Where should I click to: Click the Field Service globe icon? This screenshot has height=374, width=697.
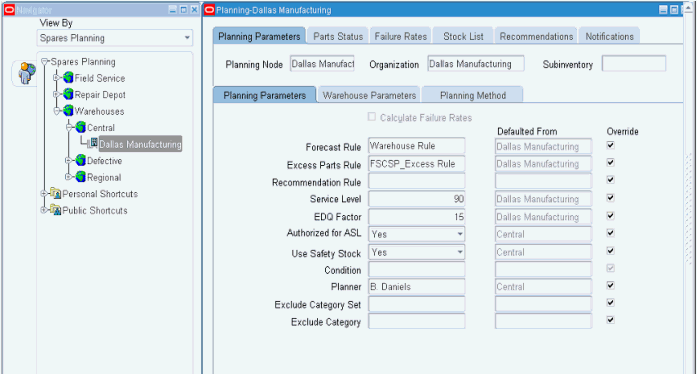[68, 78]
